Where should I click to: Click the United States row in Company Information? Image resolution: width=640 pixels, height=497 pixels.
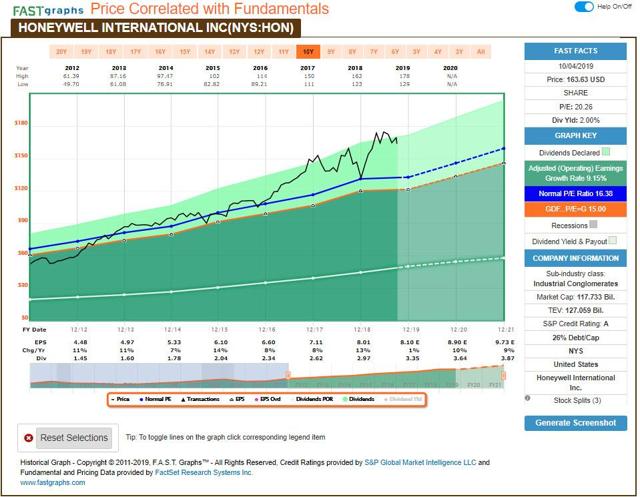pyautogui.click(x=576, y=364)
